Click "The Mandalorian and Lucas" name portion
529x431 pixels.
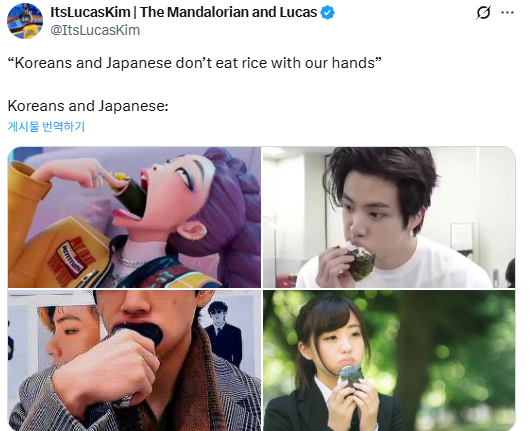tap(228, 12)
